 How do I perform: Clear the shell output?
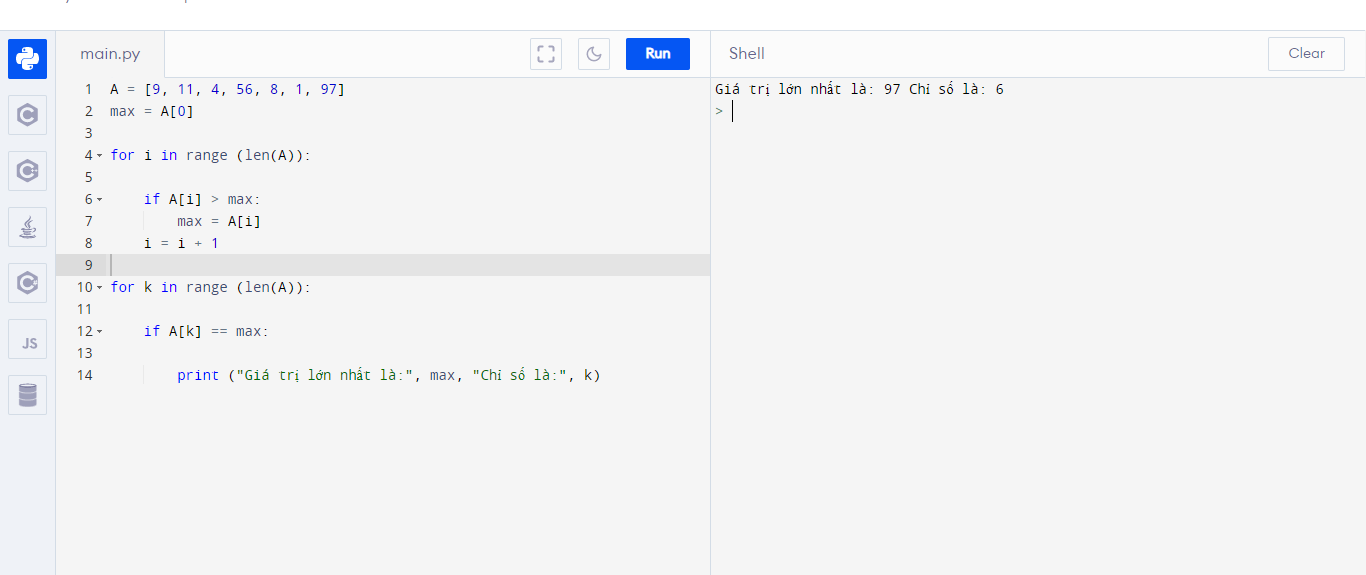point(1306,54)
